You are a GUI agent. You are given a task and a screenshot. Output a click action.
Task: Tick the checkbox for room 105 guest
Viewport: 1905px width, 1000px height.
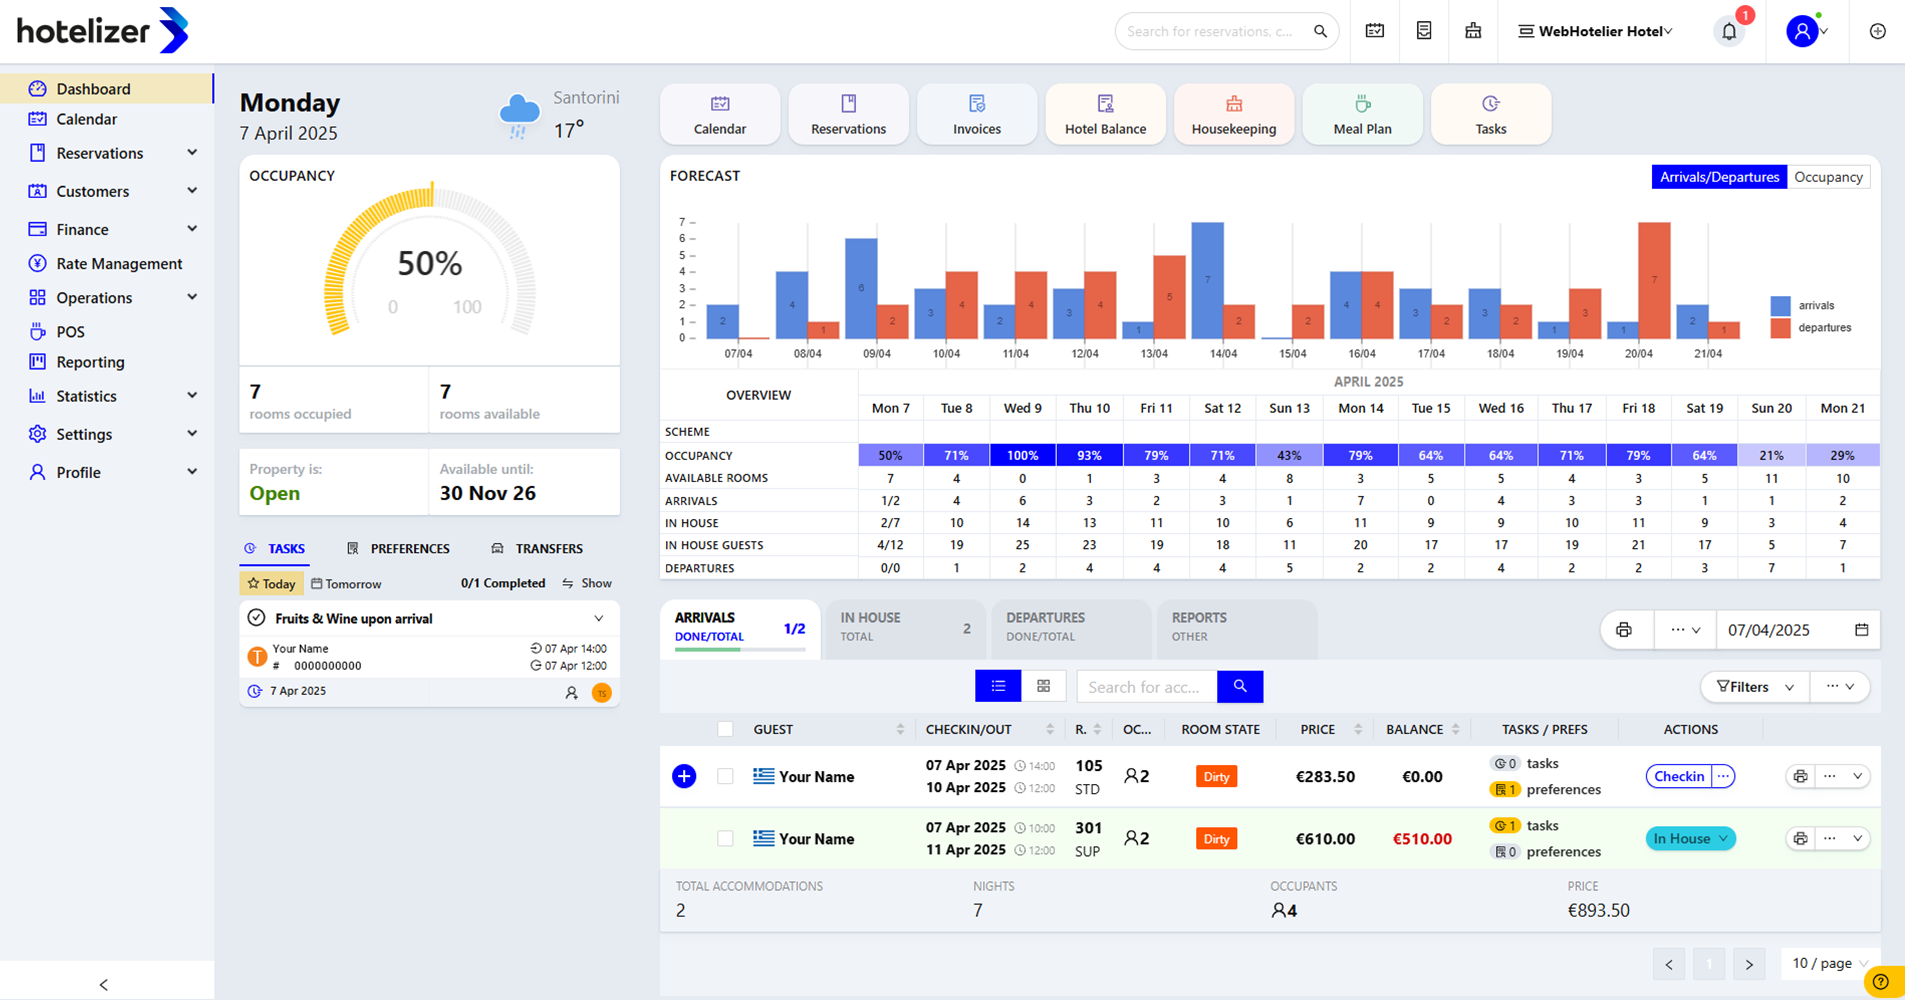point(725,776)
